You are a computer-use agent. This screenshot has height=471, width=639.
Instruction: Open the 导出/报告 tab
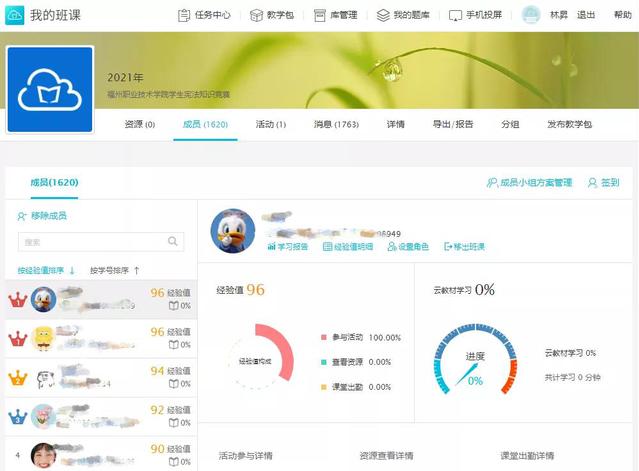click(x=452, y=124)
